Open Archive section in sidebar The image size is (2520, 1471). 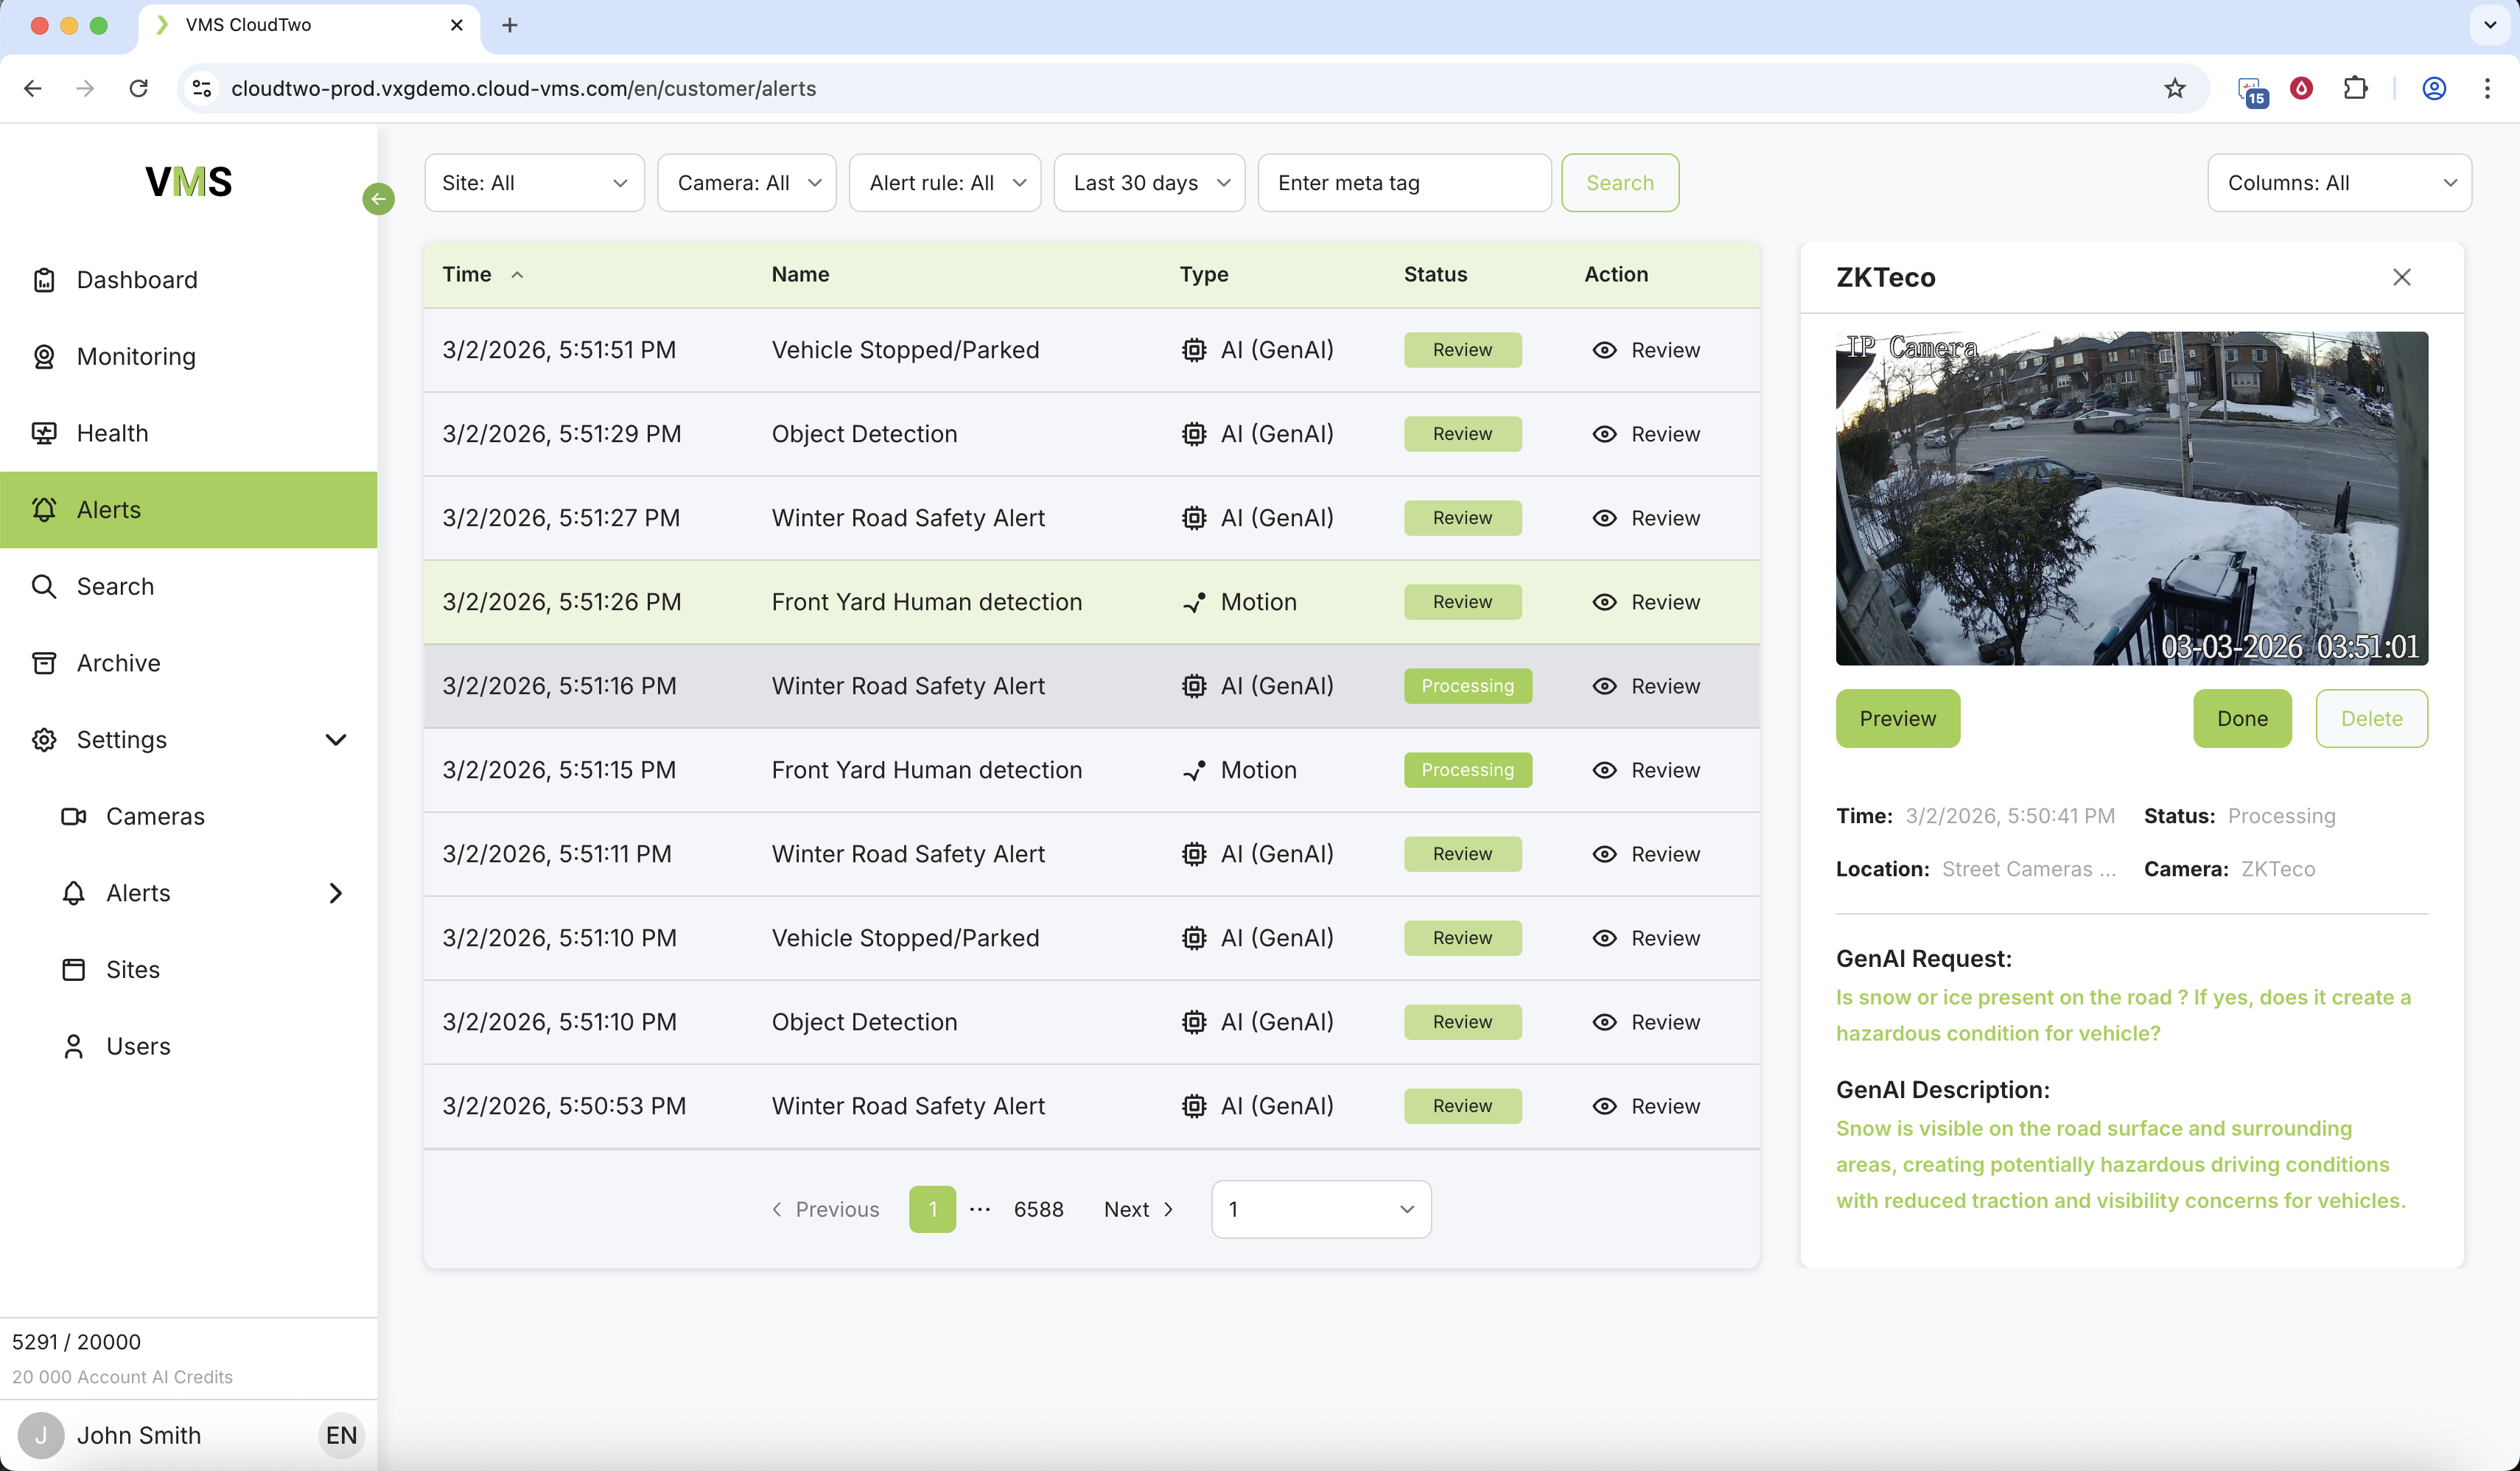tap(118, 663)
